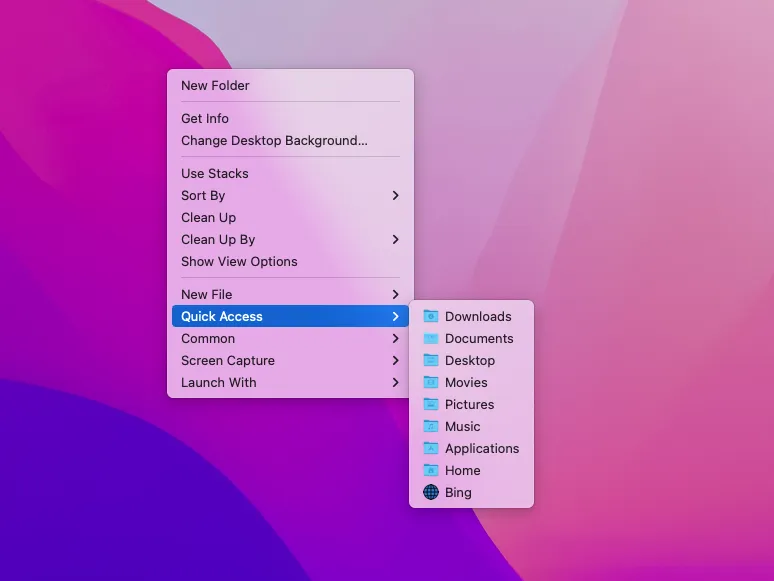Expand the Sort By submenu arrow

pos(395,195)
